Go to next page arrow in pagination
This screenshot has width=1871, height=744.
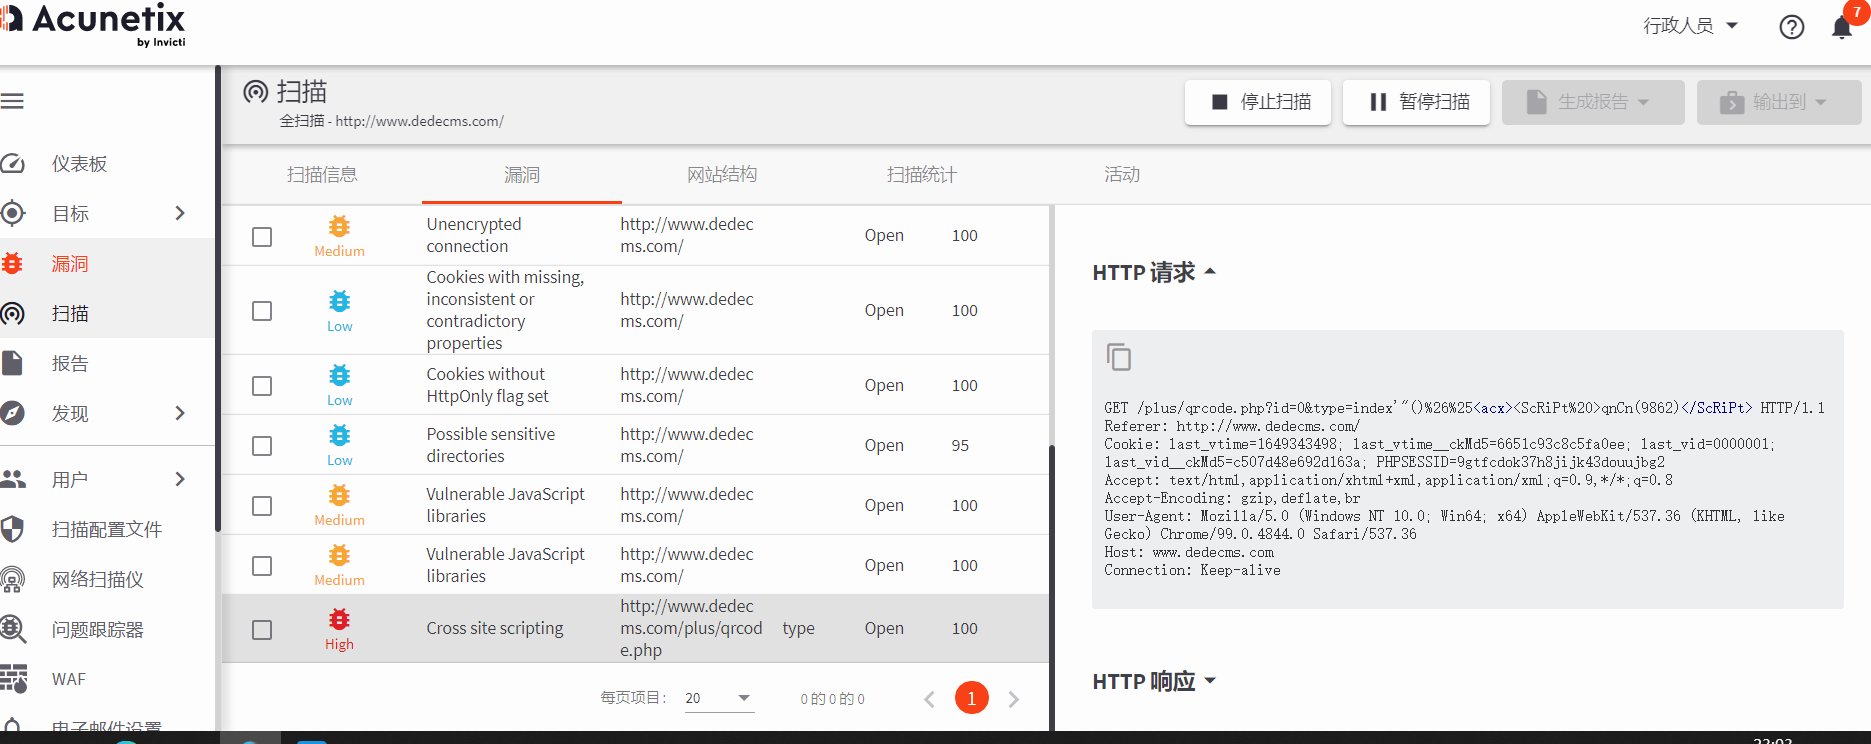point(1014,699)
